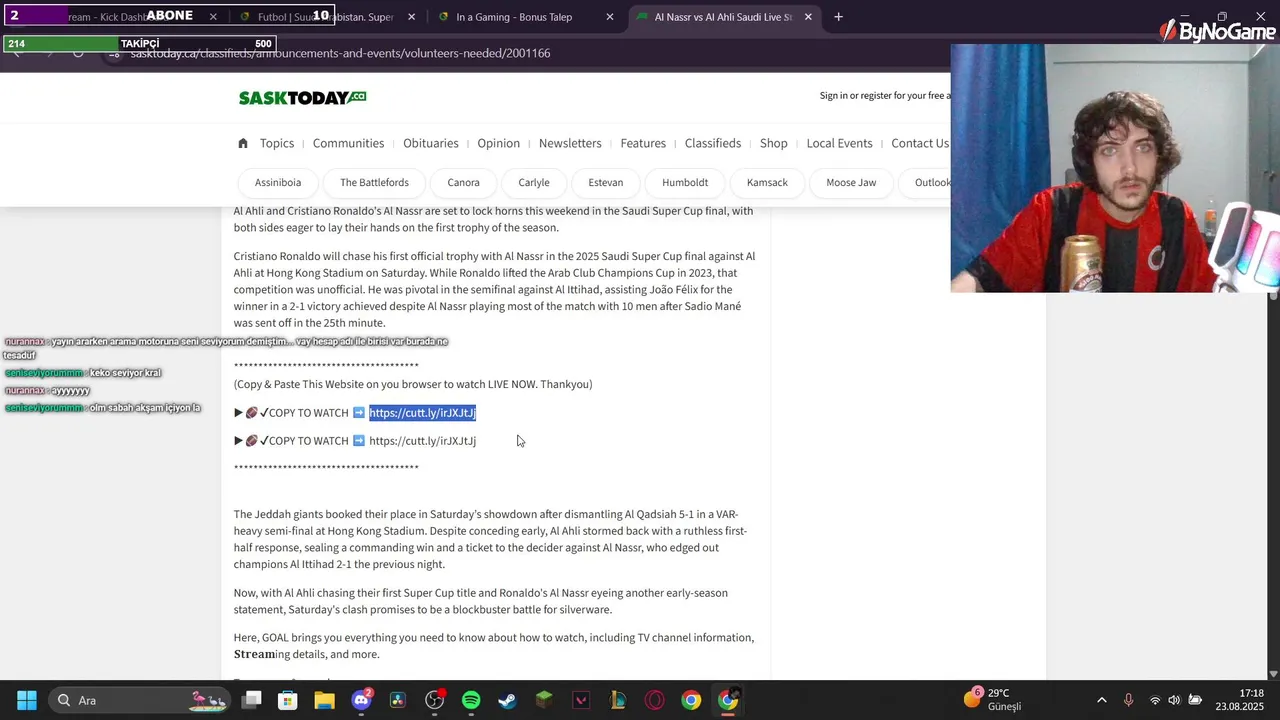
Task: Open the Classifieds menu
Action: tap(713, 143)
